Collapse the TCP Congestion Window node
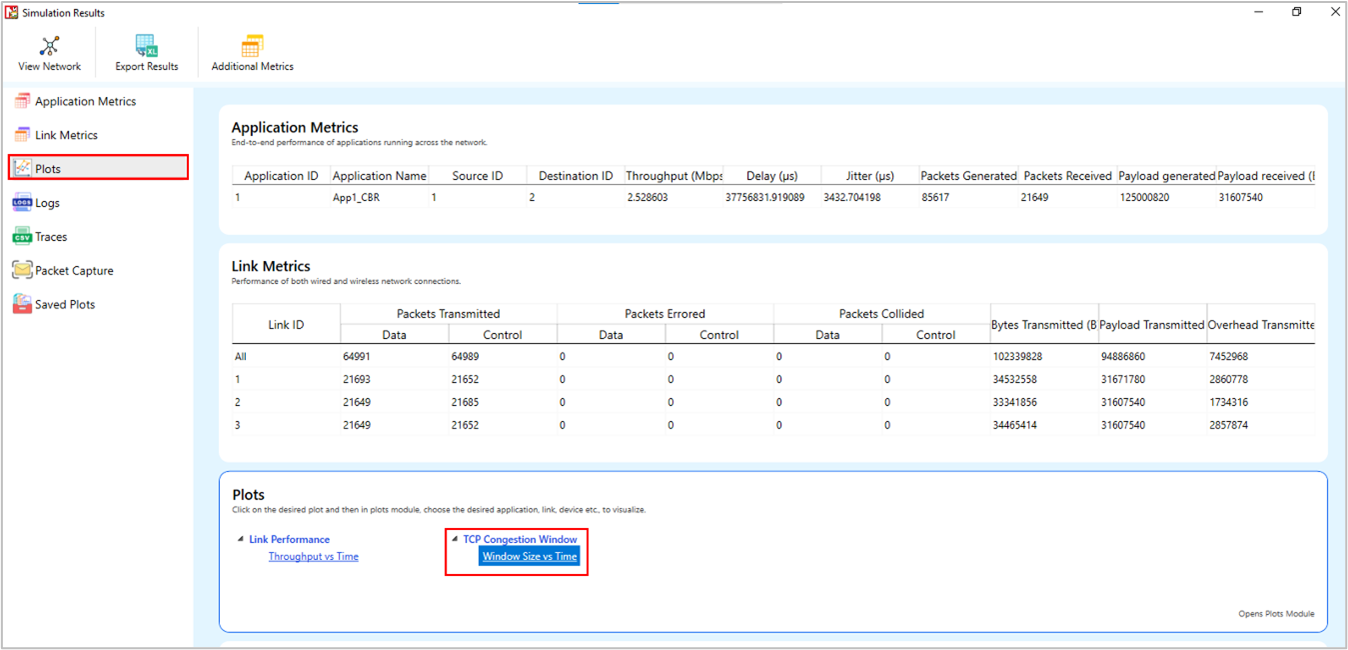 tap(454, 539)
